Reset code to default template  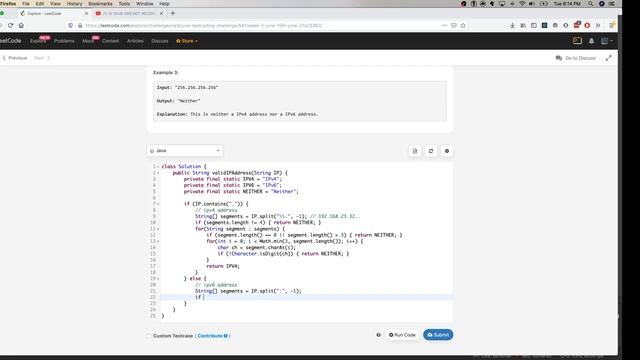[431, 151]
